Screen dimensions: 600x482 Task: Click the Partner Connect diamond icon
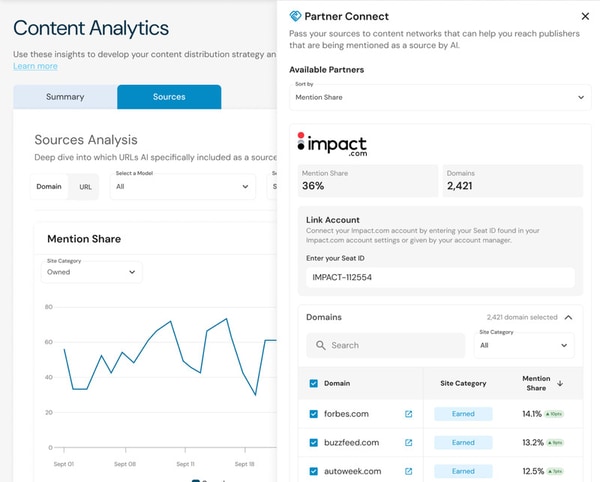click(x=295, y=16)
